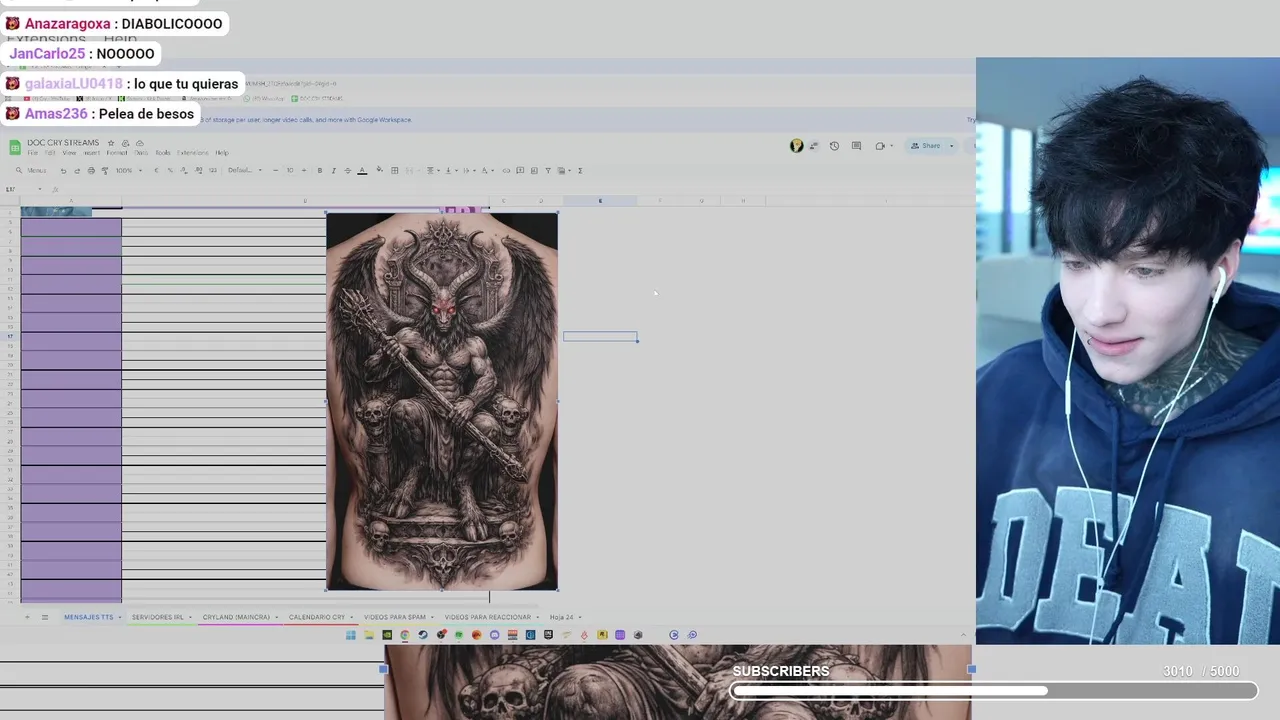
Task: Open the zoom 100% dropdown
Action: point(129,170)
